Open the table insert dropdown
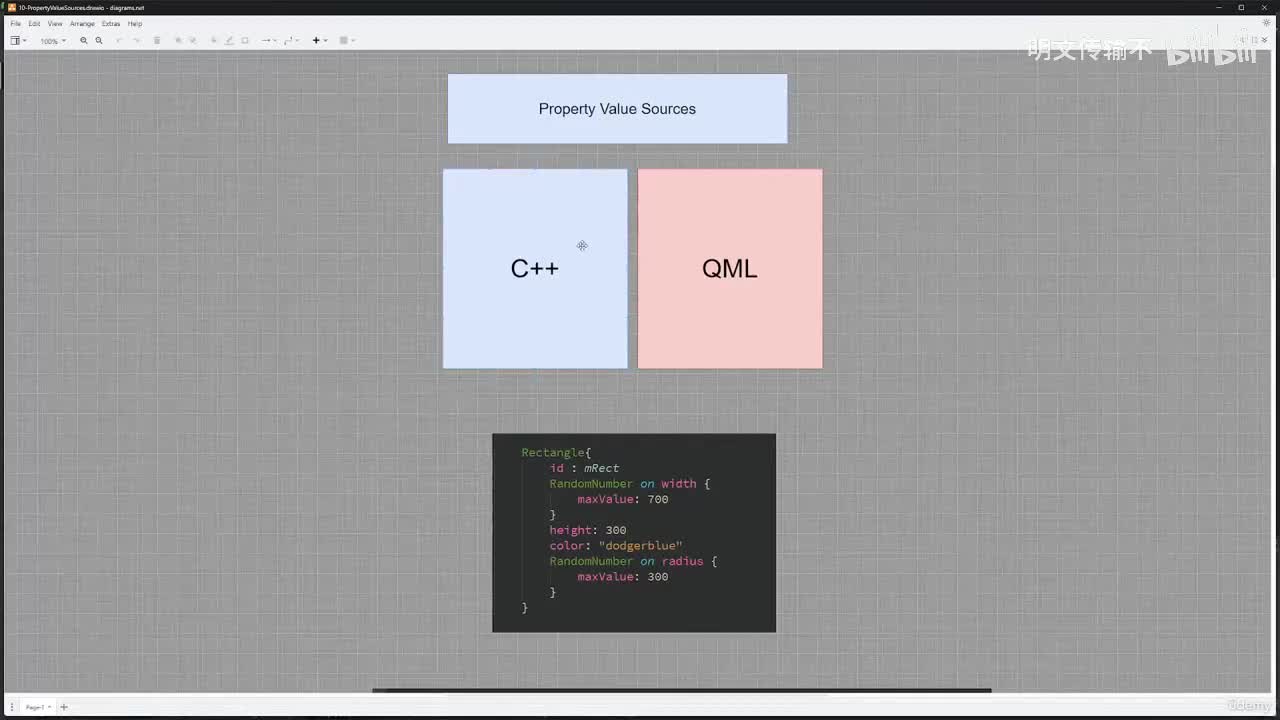 click(347, 41)
